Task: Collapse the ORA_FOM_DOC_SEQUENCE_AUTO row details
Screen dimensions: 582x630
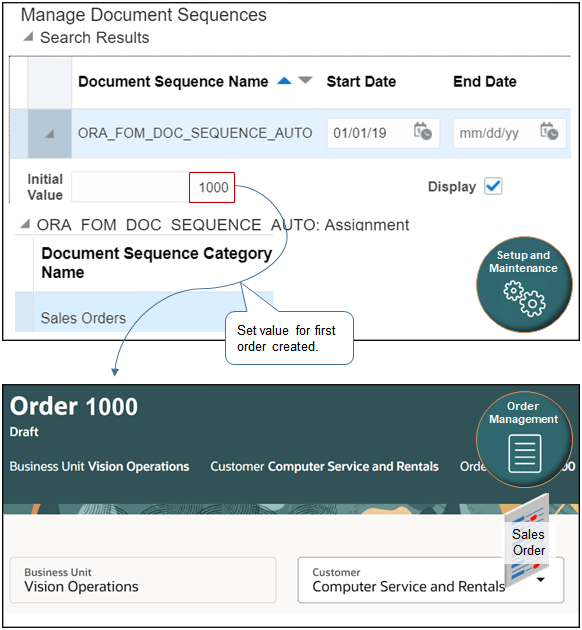Action: [x=49, y=133]
